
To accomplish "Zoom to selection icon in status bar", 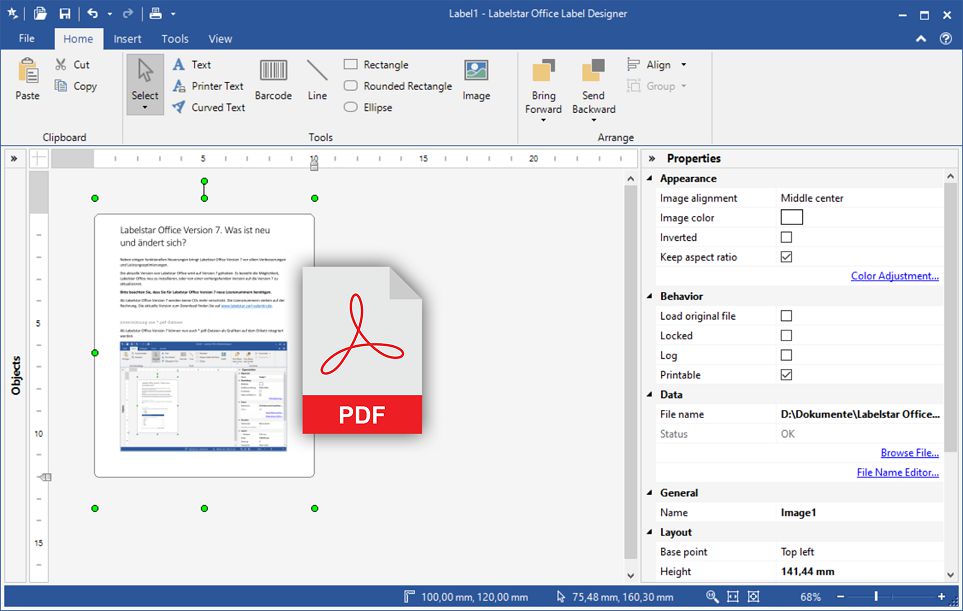I will click(754, 596).
